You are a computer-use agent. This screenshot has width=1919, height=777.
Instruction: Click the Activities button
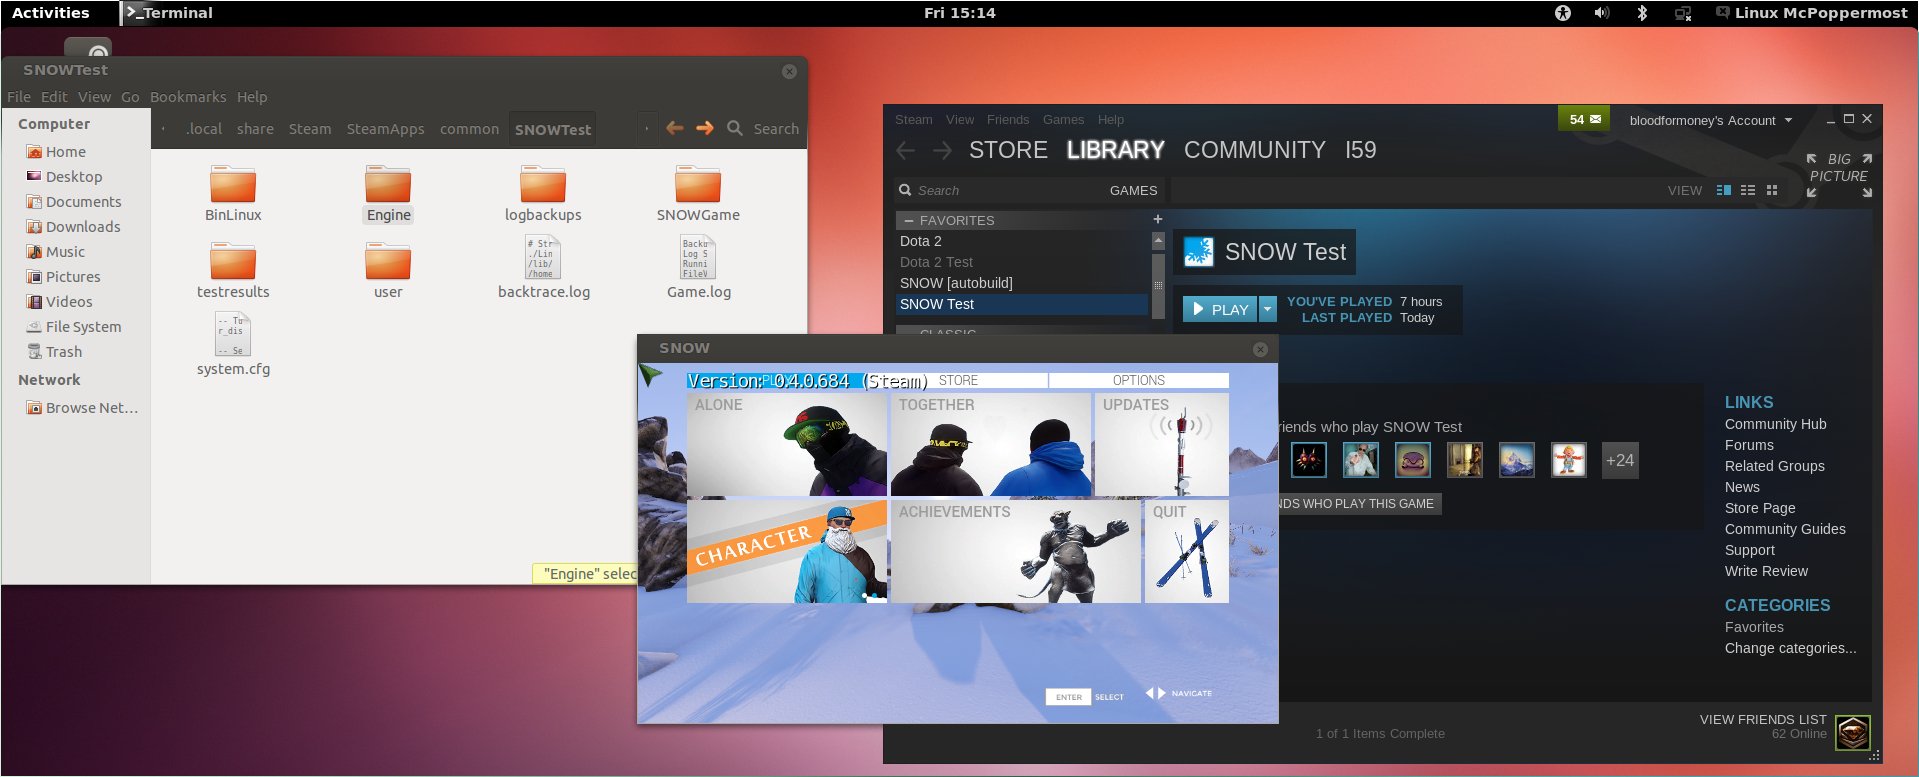point(51,13)
